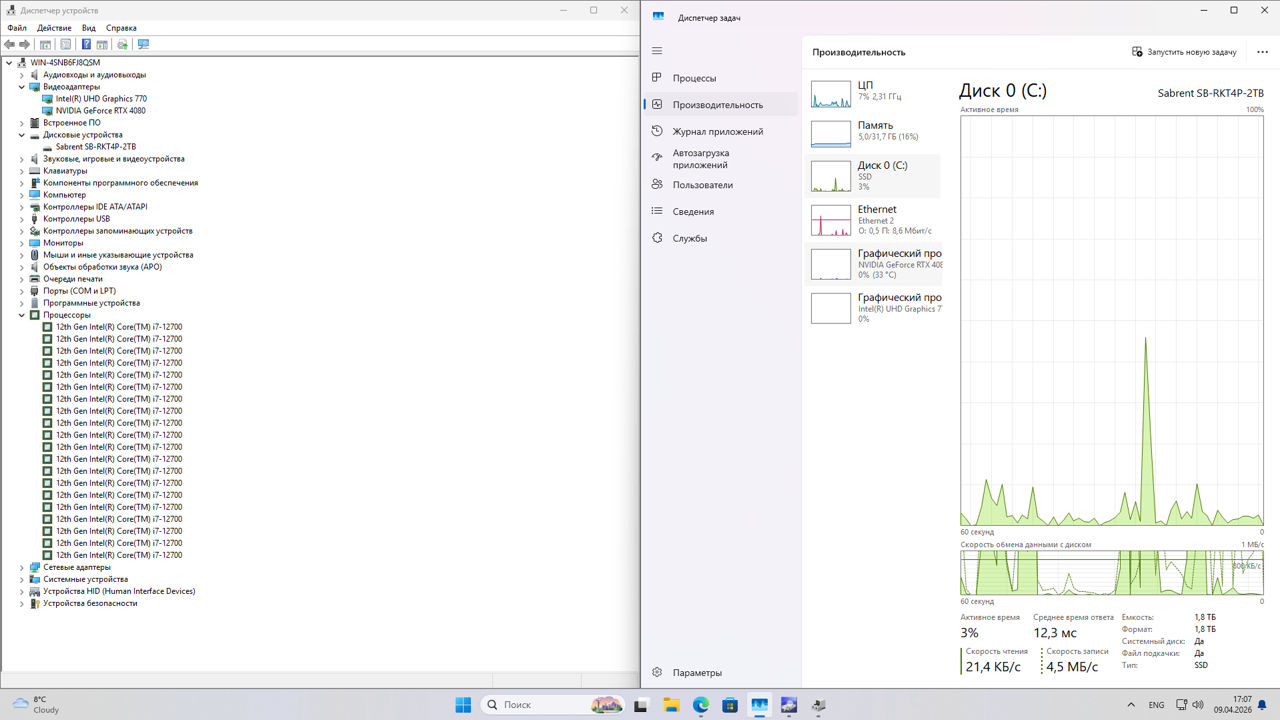Collapse the Processors (Процессоры) tree node
The height and width of the screenshot is (720, 1280).
(x=22, y=315)
